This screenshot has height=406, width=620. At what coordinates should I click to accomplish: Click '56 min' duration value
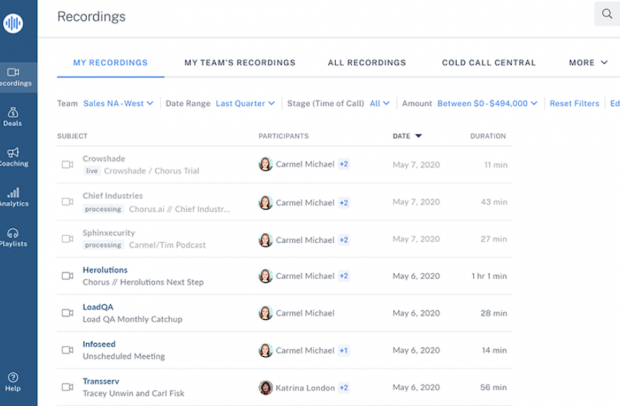[493, 387]
